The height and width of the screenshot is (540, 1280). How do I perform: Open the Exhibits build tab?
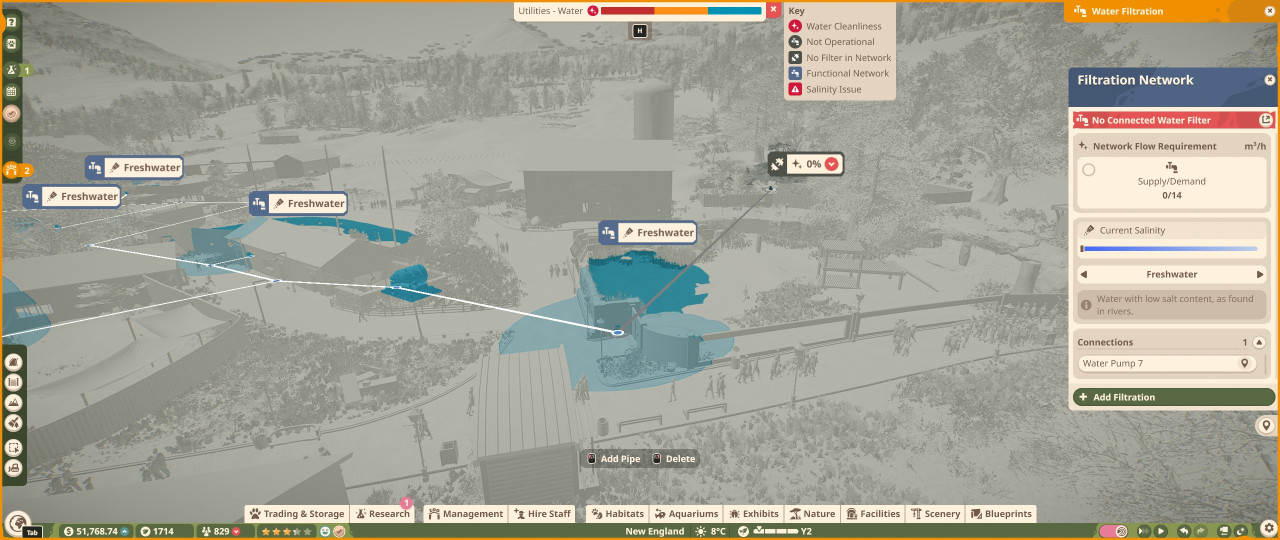click(x=754, y=513)
